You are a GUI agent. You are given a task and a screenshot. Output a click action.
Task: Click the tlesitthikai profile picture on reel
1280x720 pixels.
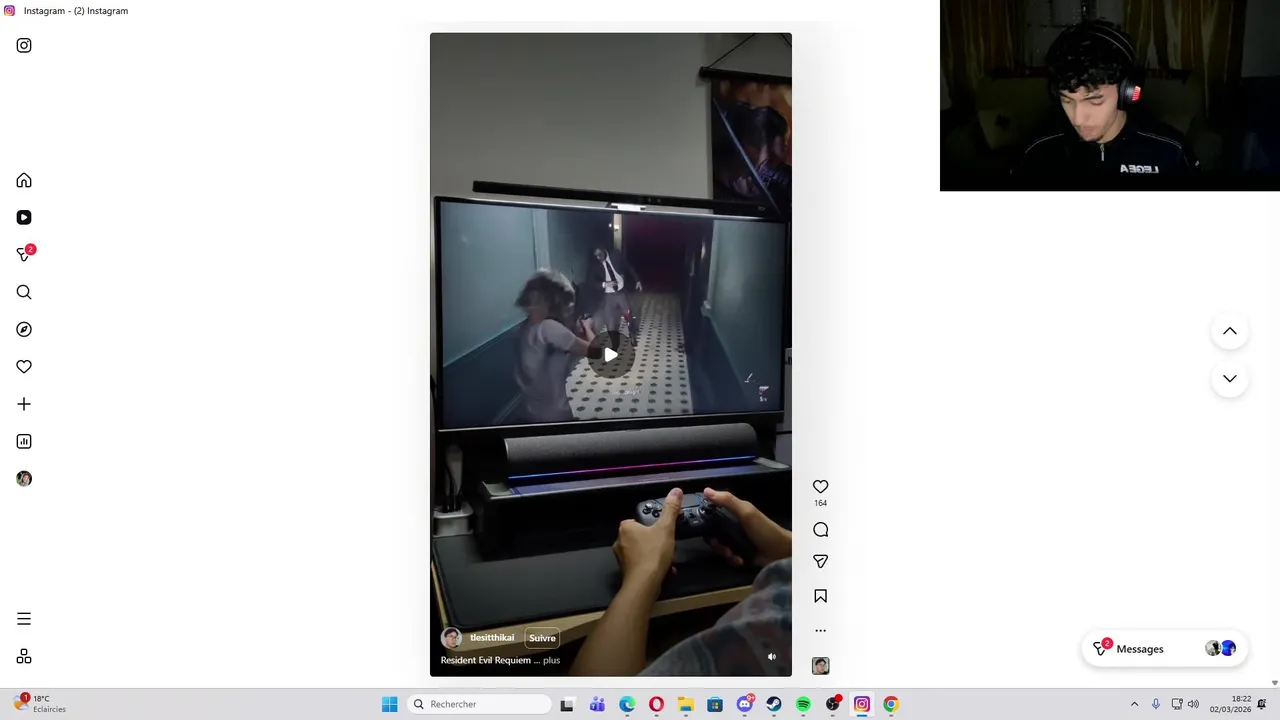pyautogui.click(x=451, y=638)
